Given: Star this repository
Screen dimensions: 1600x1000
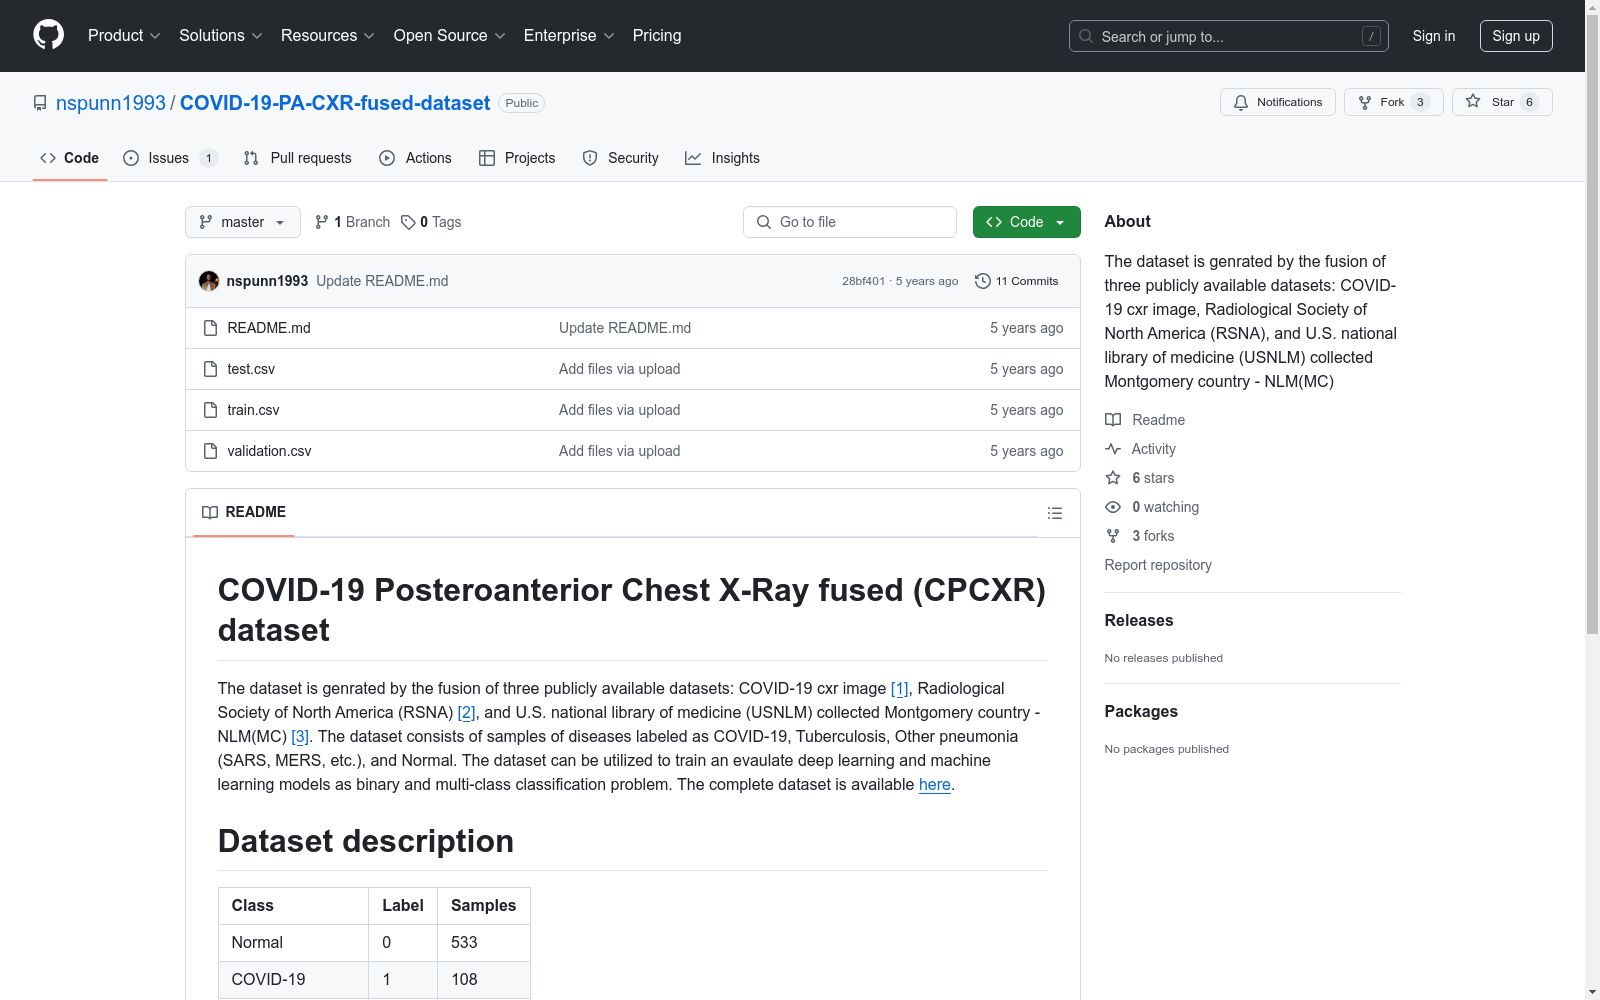Looking at the screenshot, I should coord(1502,102).
